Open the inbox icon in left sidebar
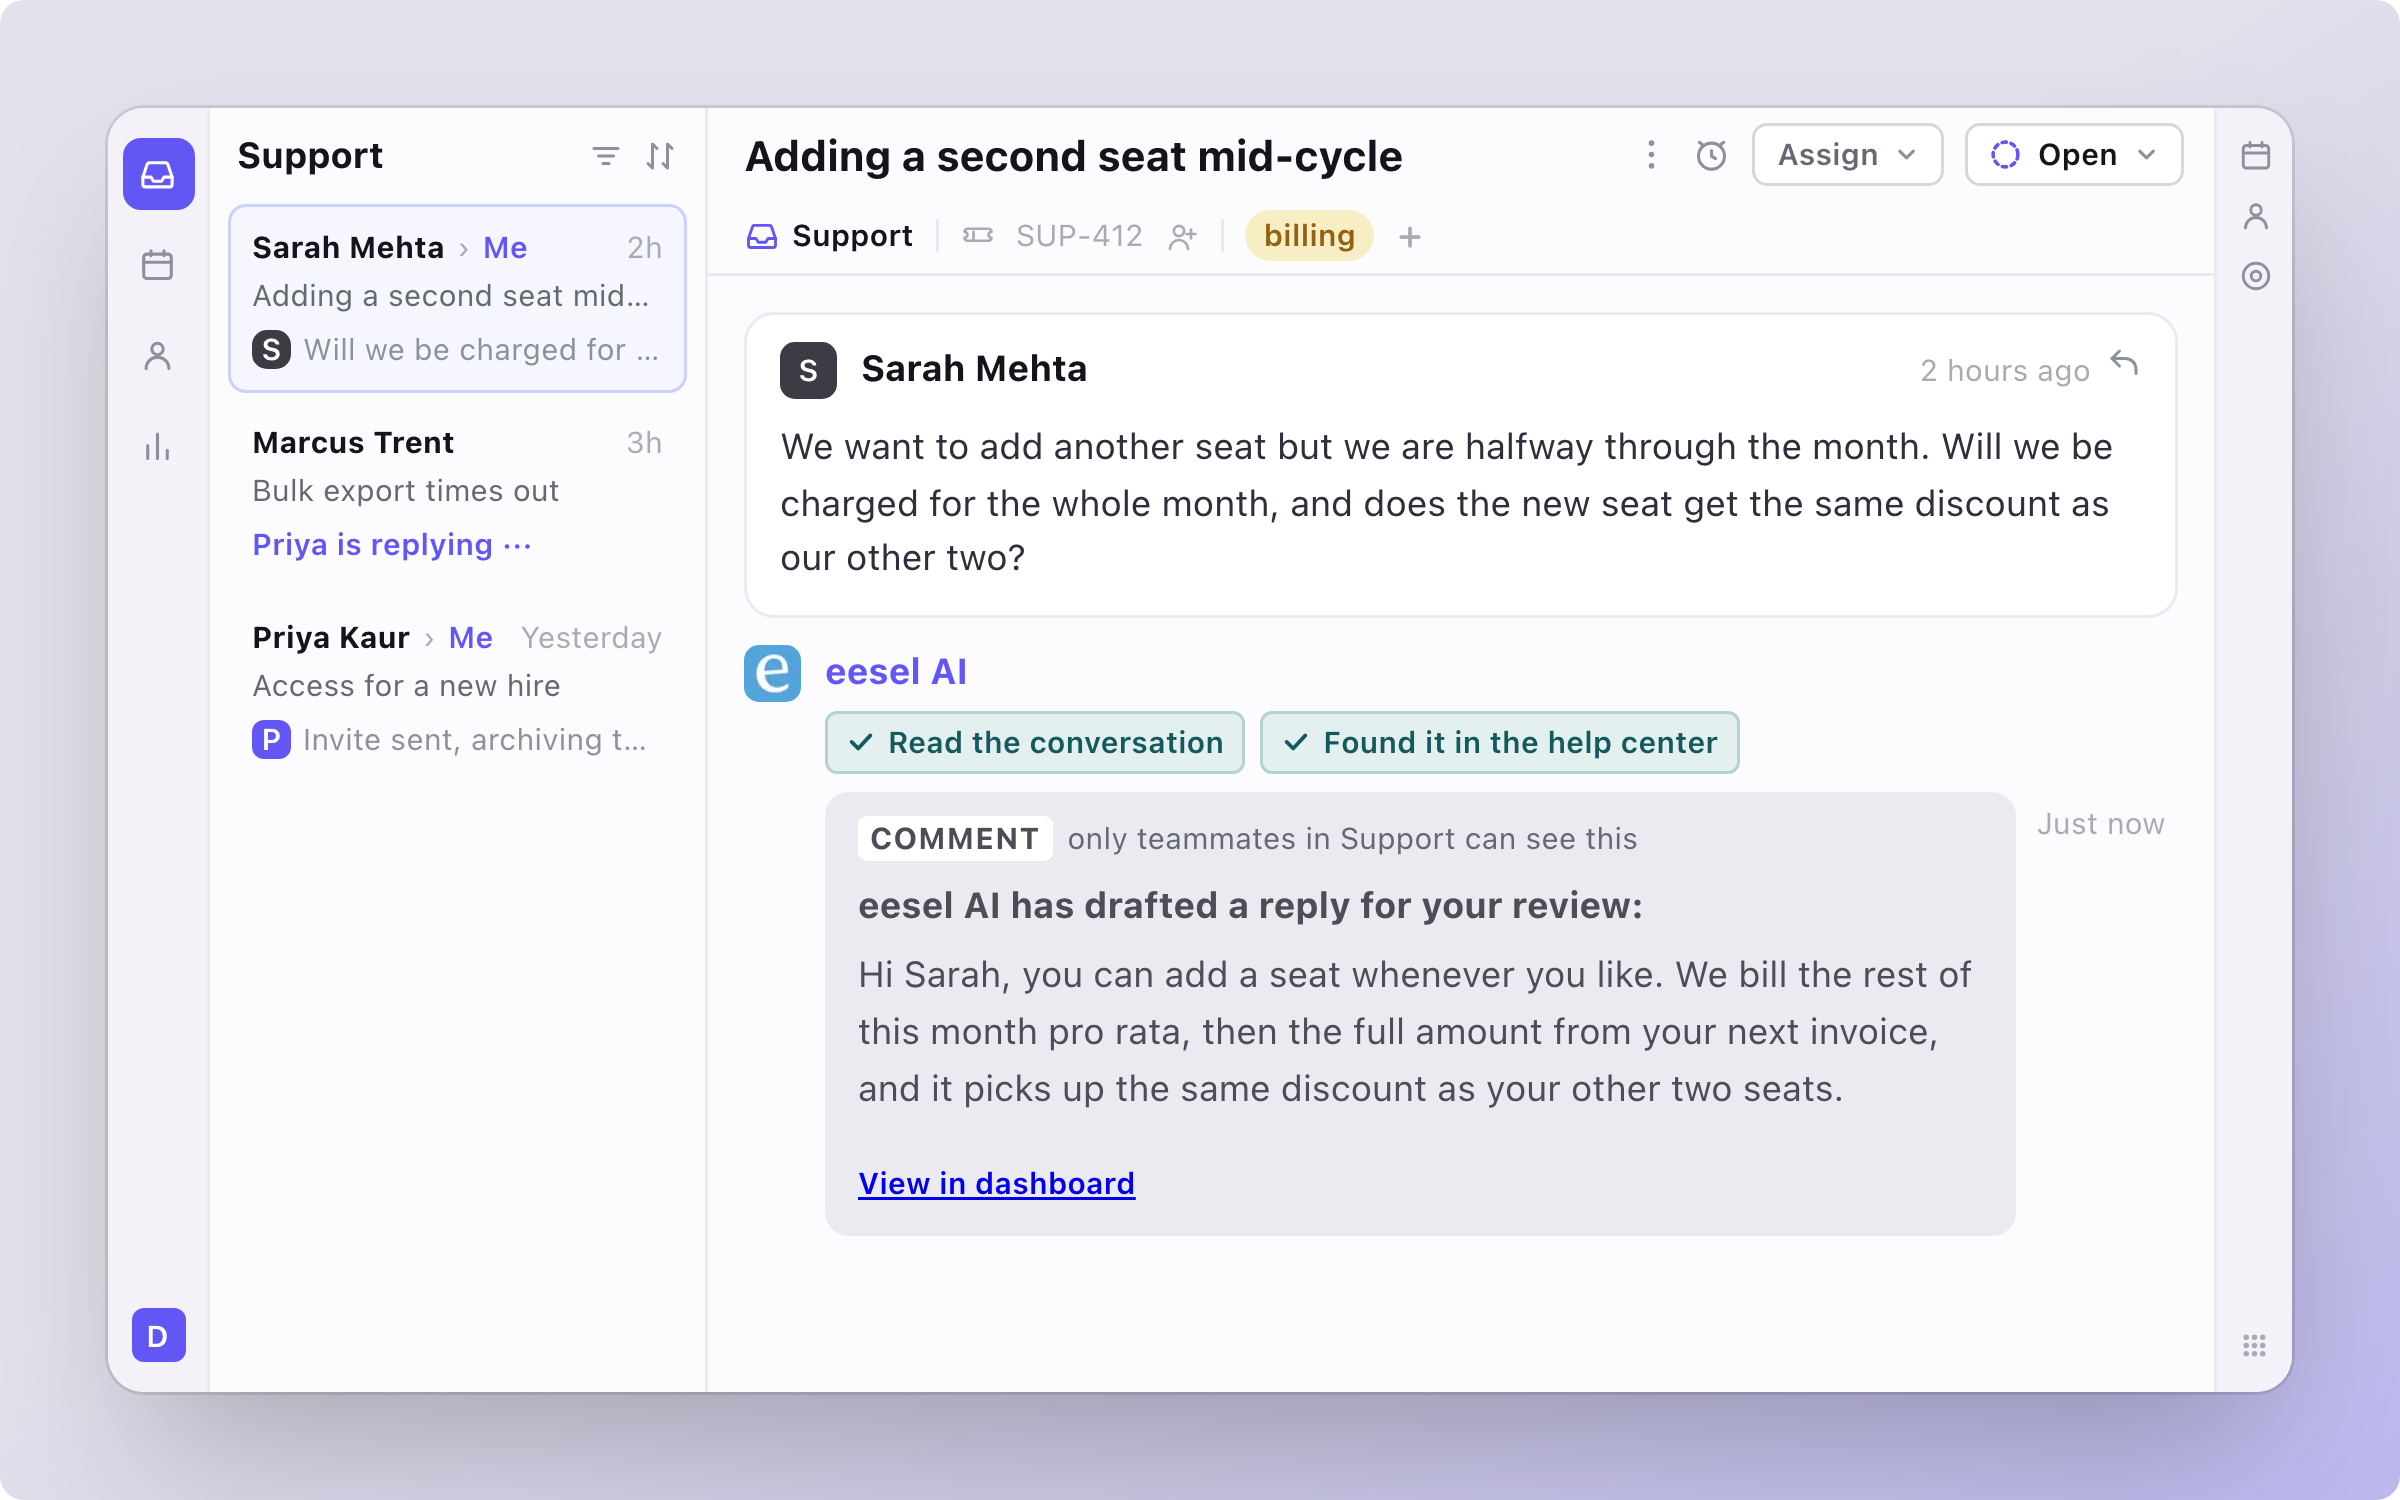 coord(158,174)
